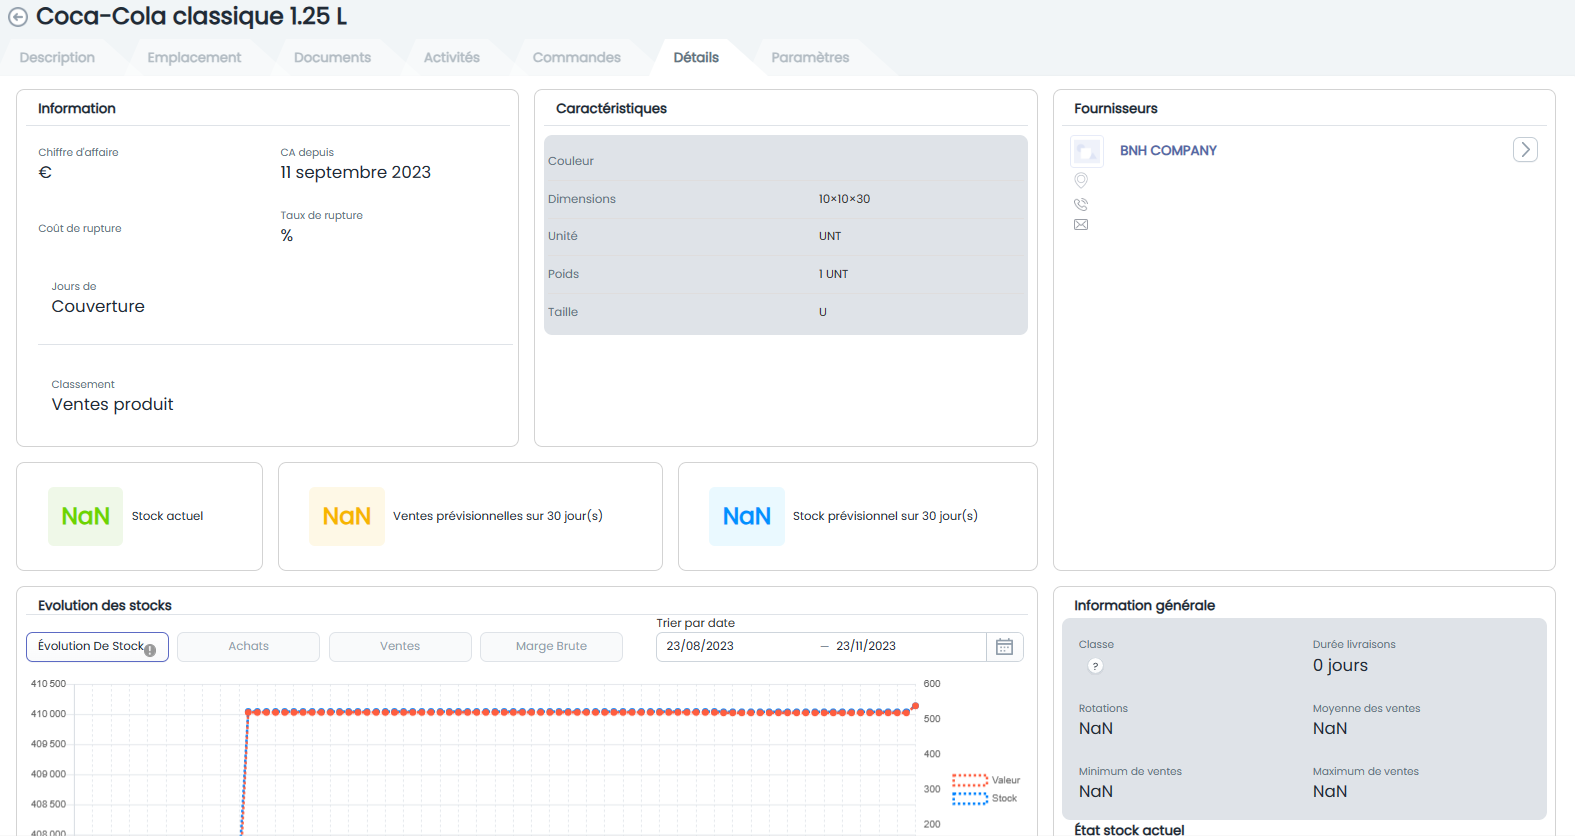
Task: Click the supplier email envelope icon
Action: click(x=1081, y=225)
